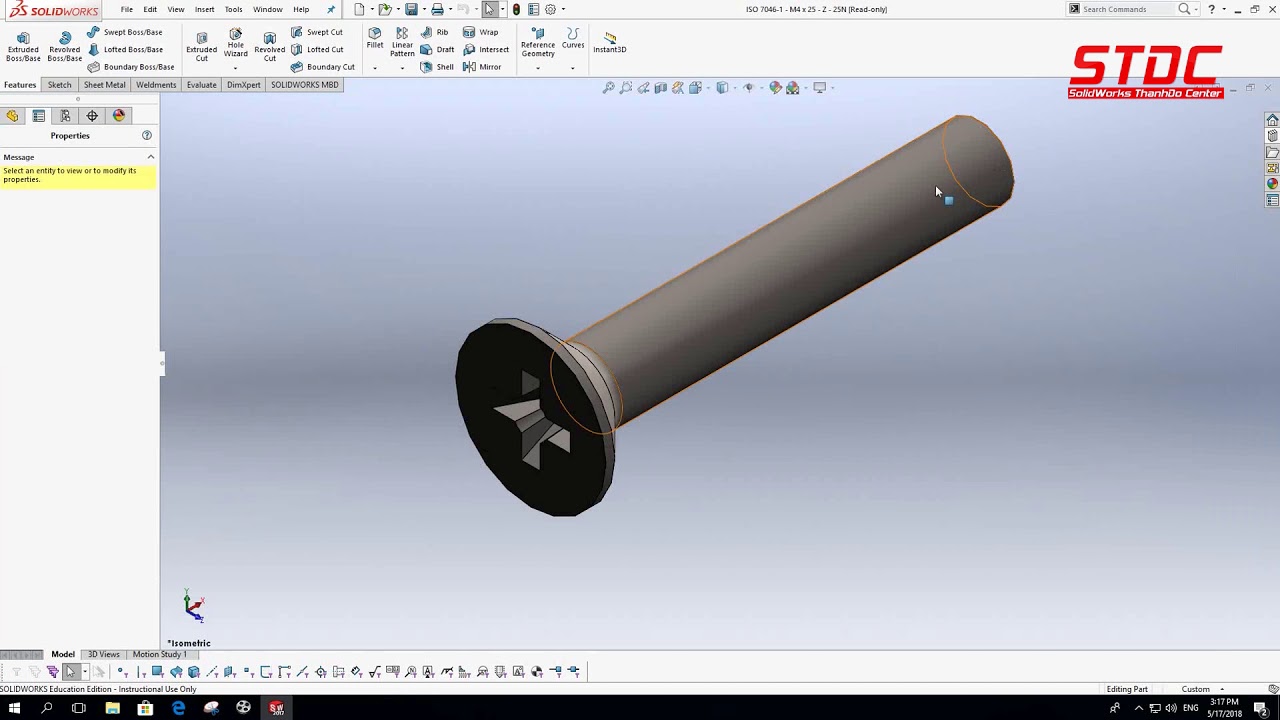Pin the menu bar

[331, 9]
